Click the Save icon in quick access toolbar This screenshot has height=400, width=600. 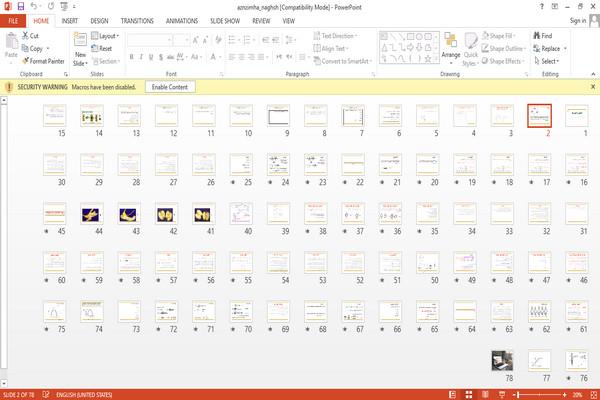tap(21, 7)
